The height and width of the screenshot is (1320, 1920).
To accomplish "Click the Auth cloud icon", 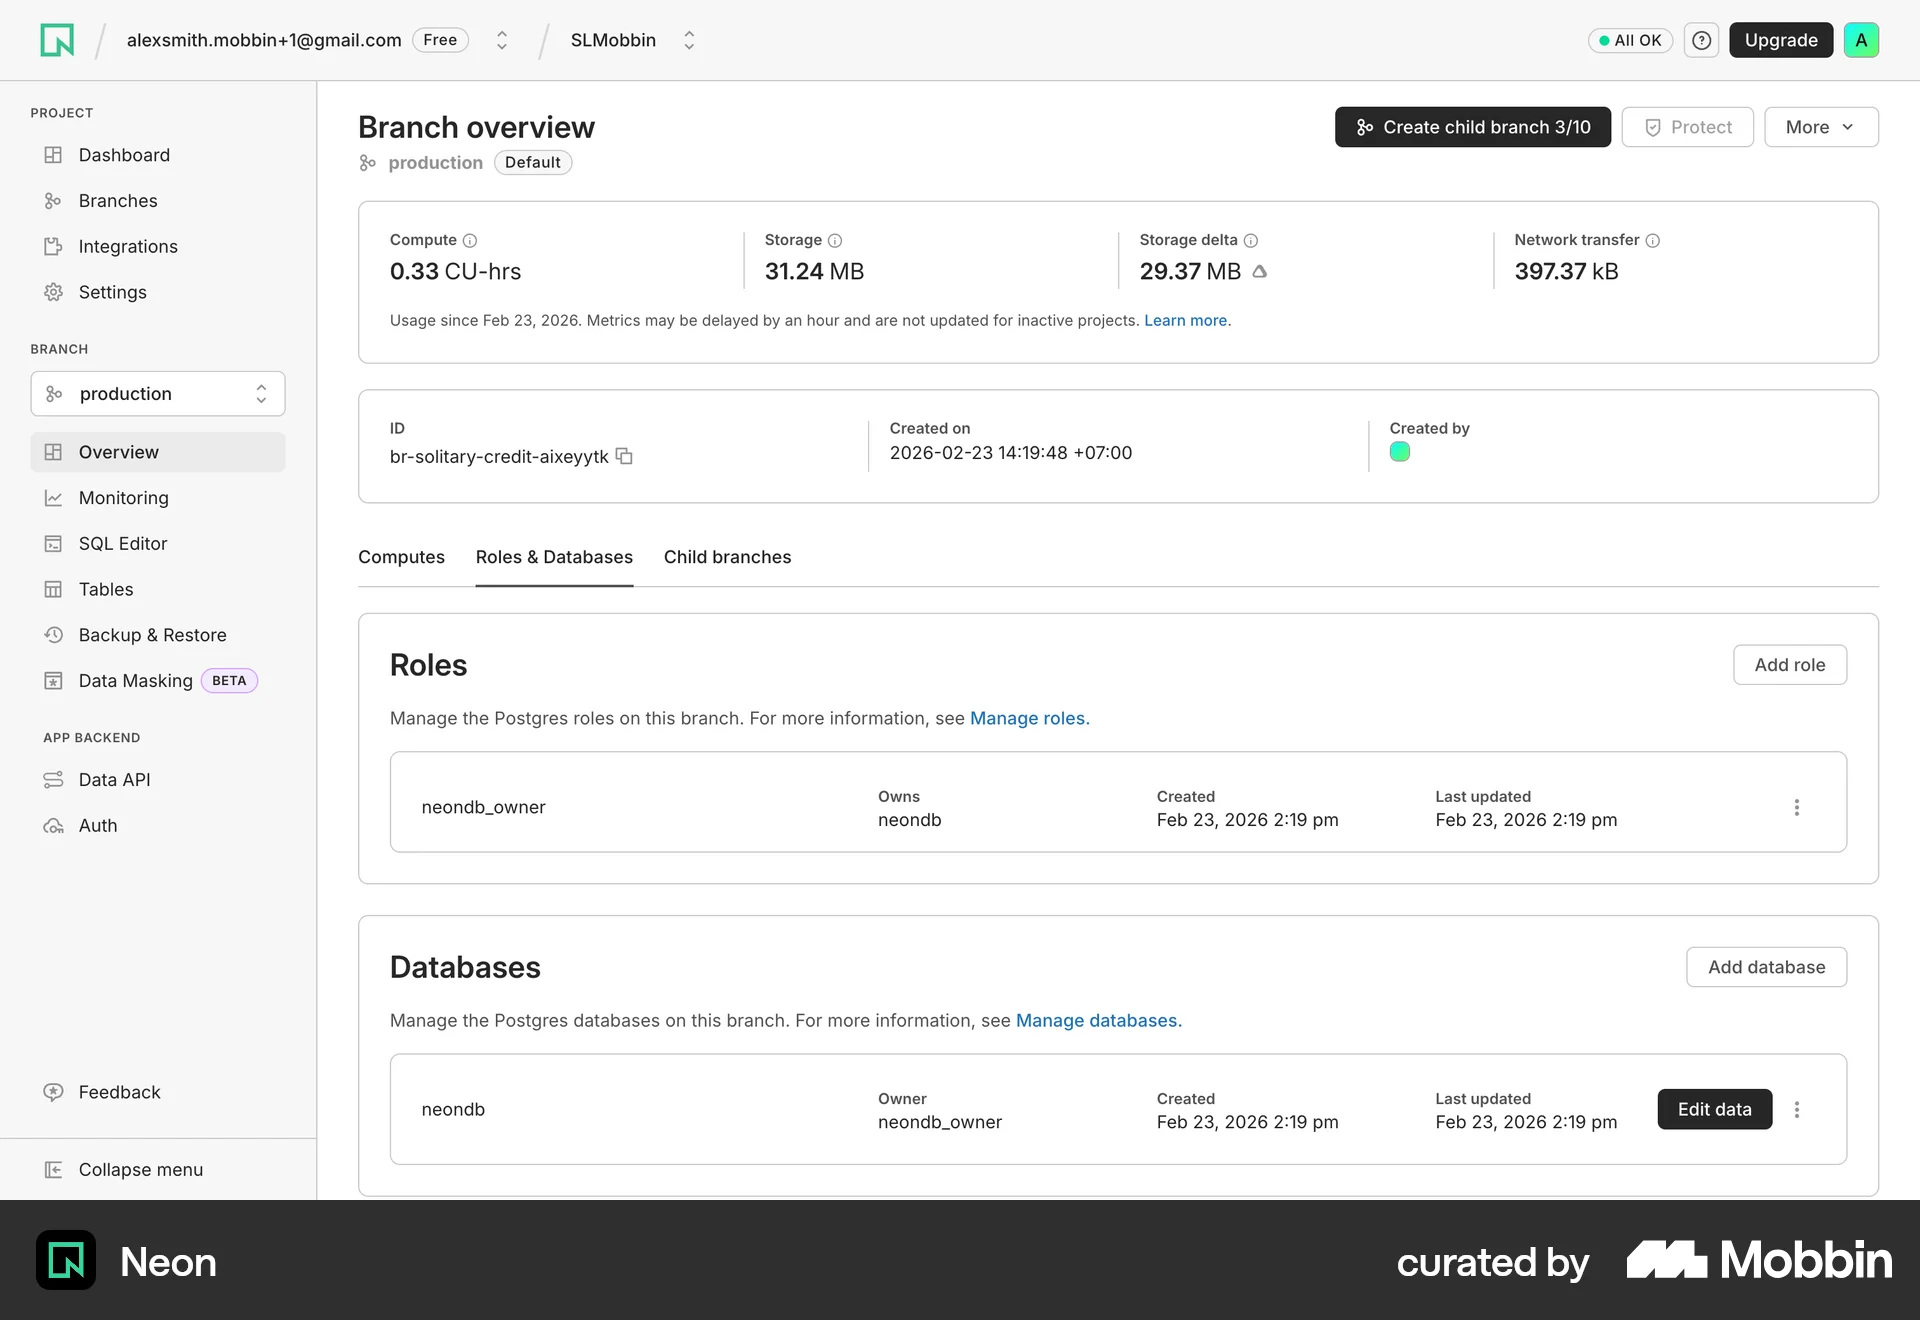I will [53, 826].
